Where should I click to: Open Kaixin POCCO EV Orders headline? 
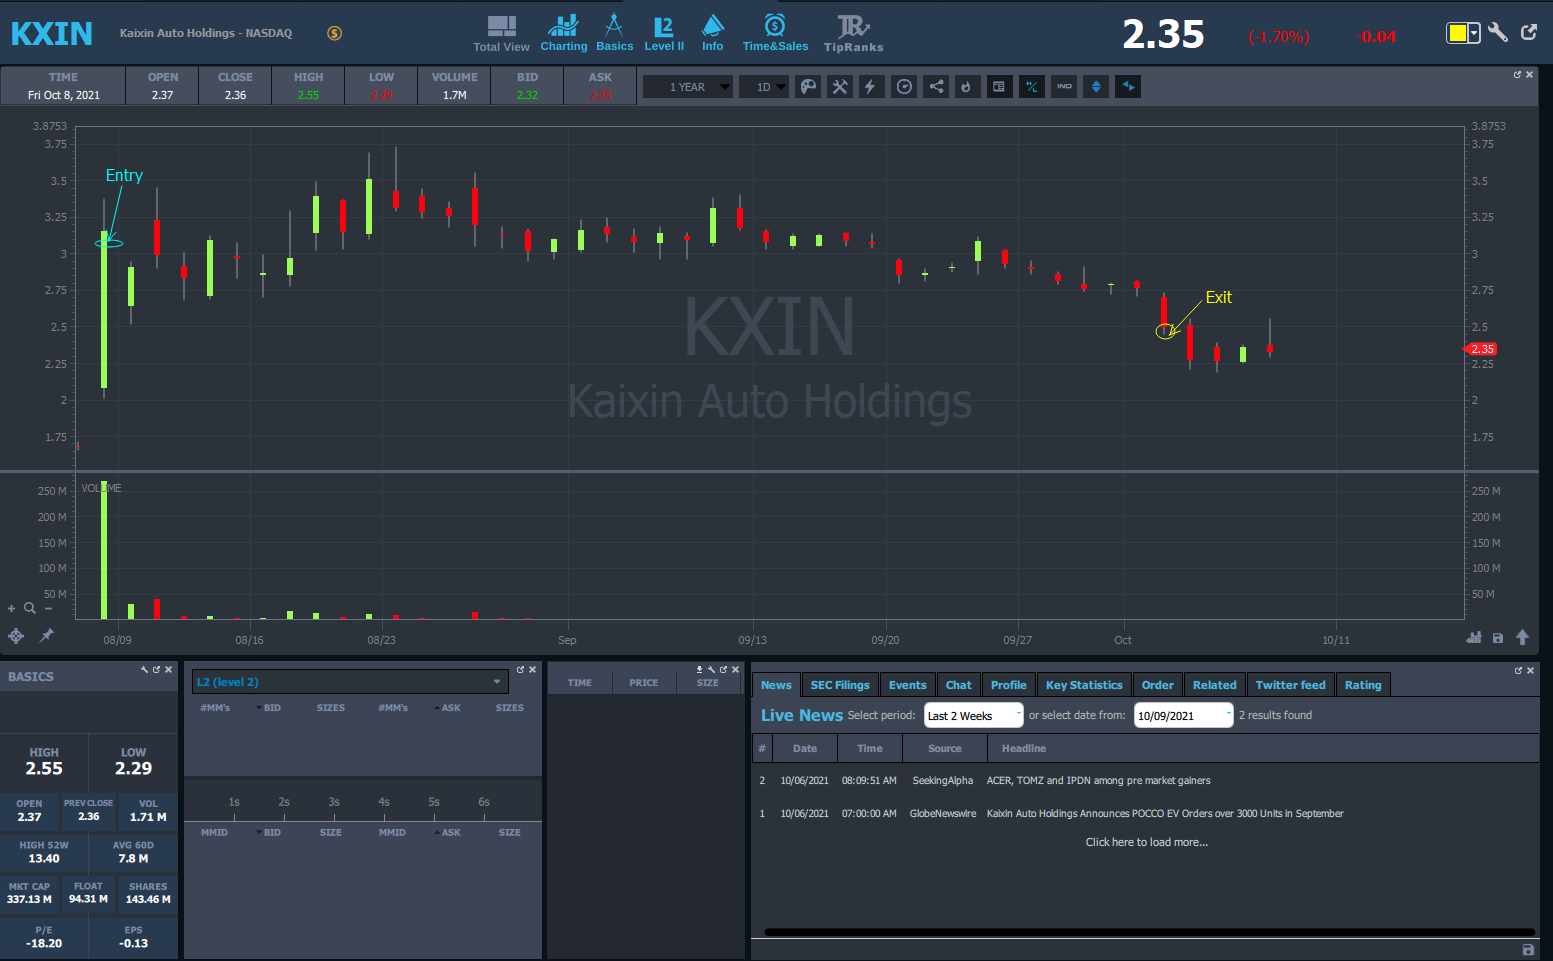point(1165,814)
